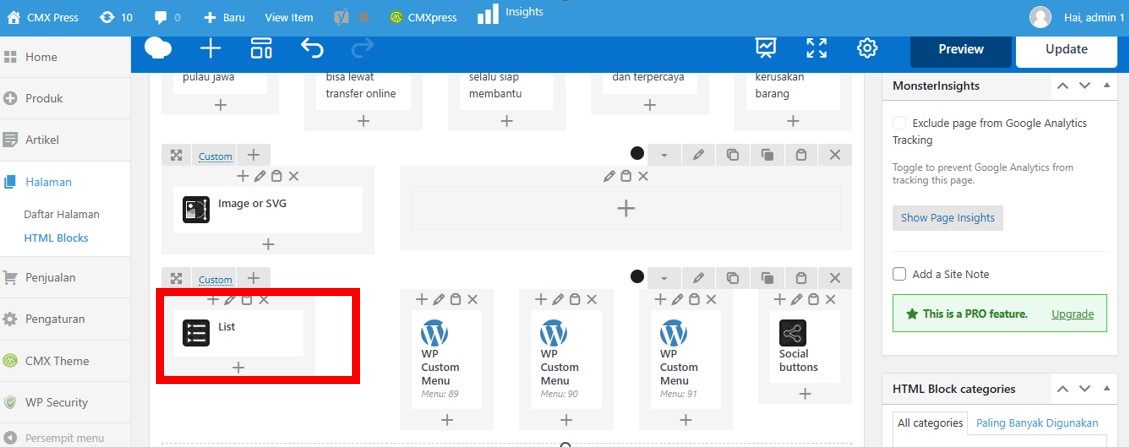Open page settings gear icon
The image size is (1129, 447).
coord(867,48)
